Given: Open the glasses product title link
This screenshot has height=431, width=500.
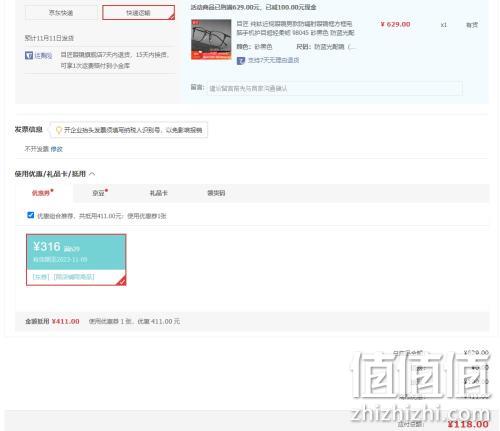Looking at the screenshot, I should tap(295, 28).
